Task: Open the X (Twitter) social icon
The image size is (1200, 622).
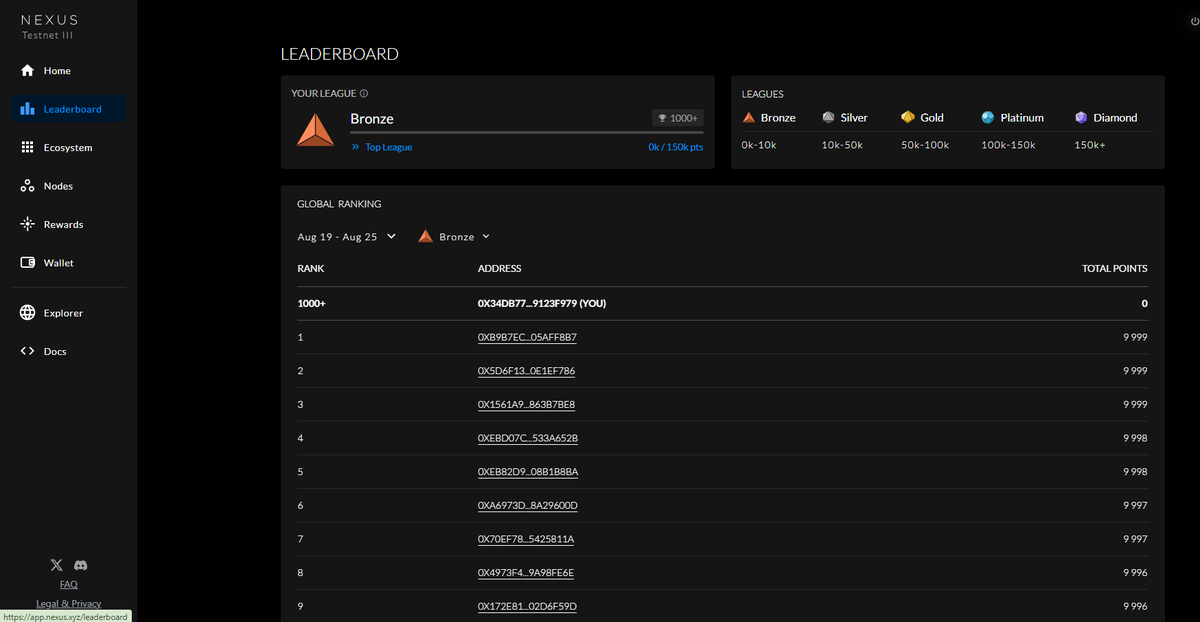Action: [57, 565]
